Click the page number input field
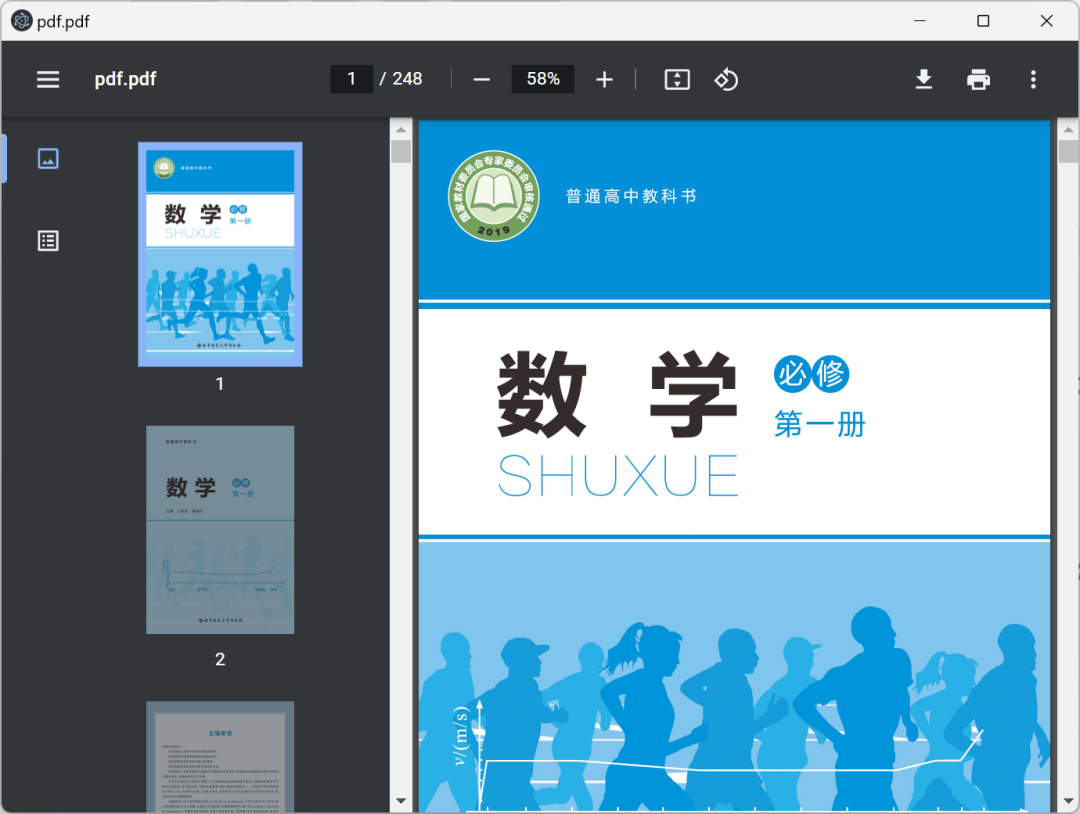 [351, 79]
